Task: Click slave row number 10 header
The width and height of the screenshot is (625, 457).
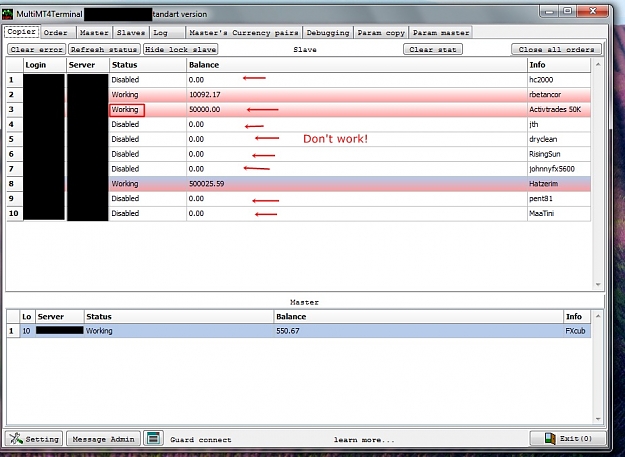Action: [15, 214]
